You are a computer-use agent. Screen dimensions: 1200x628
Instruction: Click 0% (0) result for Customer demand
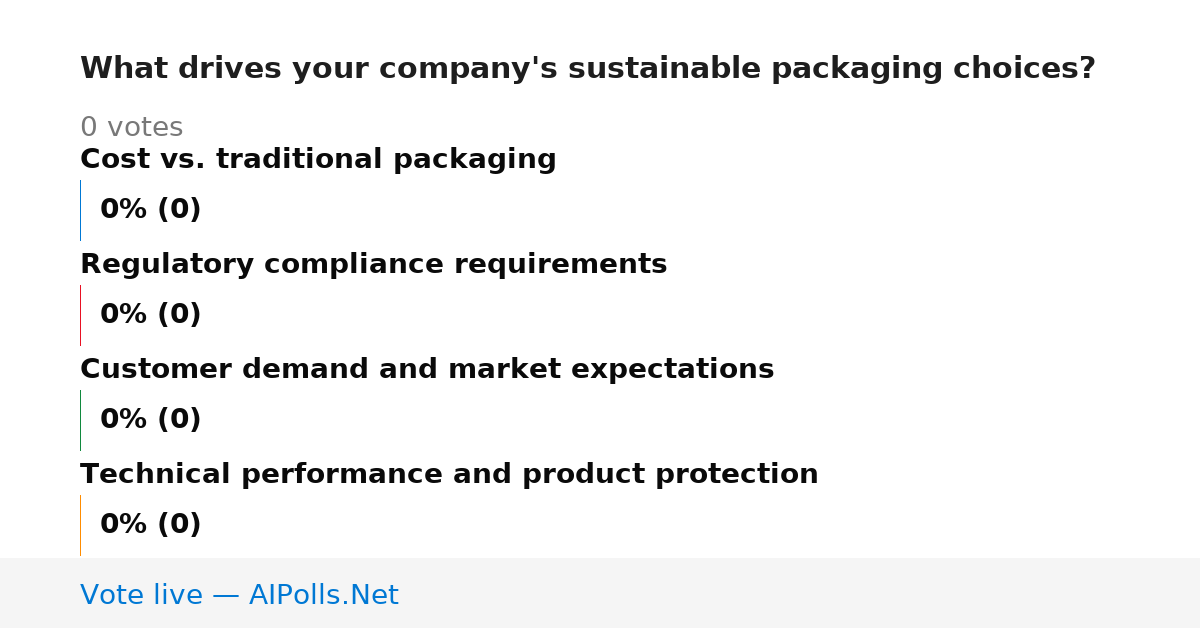(x=150, y=420)
